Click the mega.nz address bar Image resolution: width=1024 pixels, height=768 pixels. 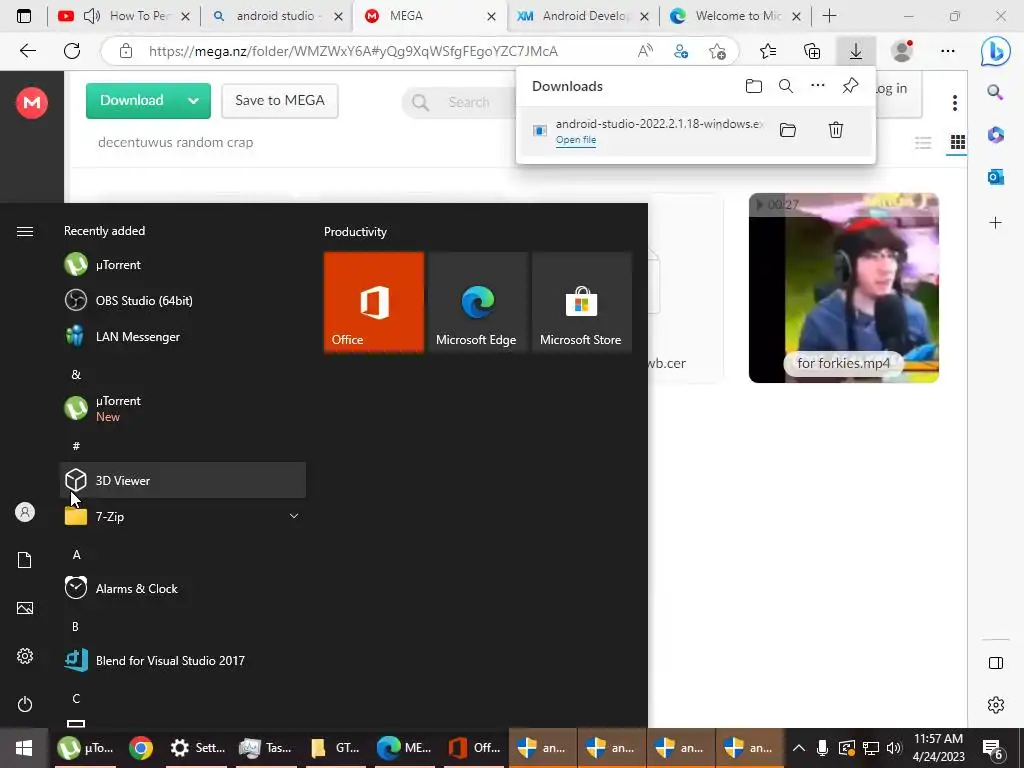(x=353, y=51)
